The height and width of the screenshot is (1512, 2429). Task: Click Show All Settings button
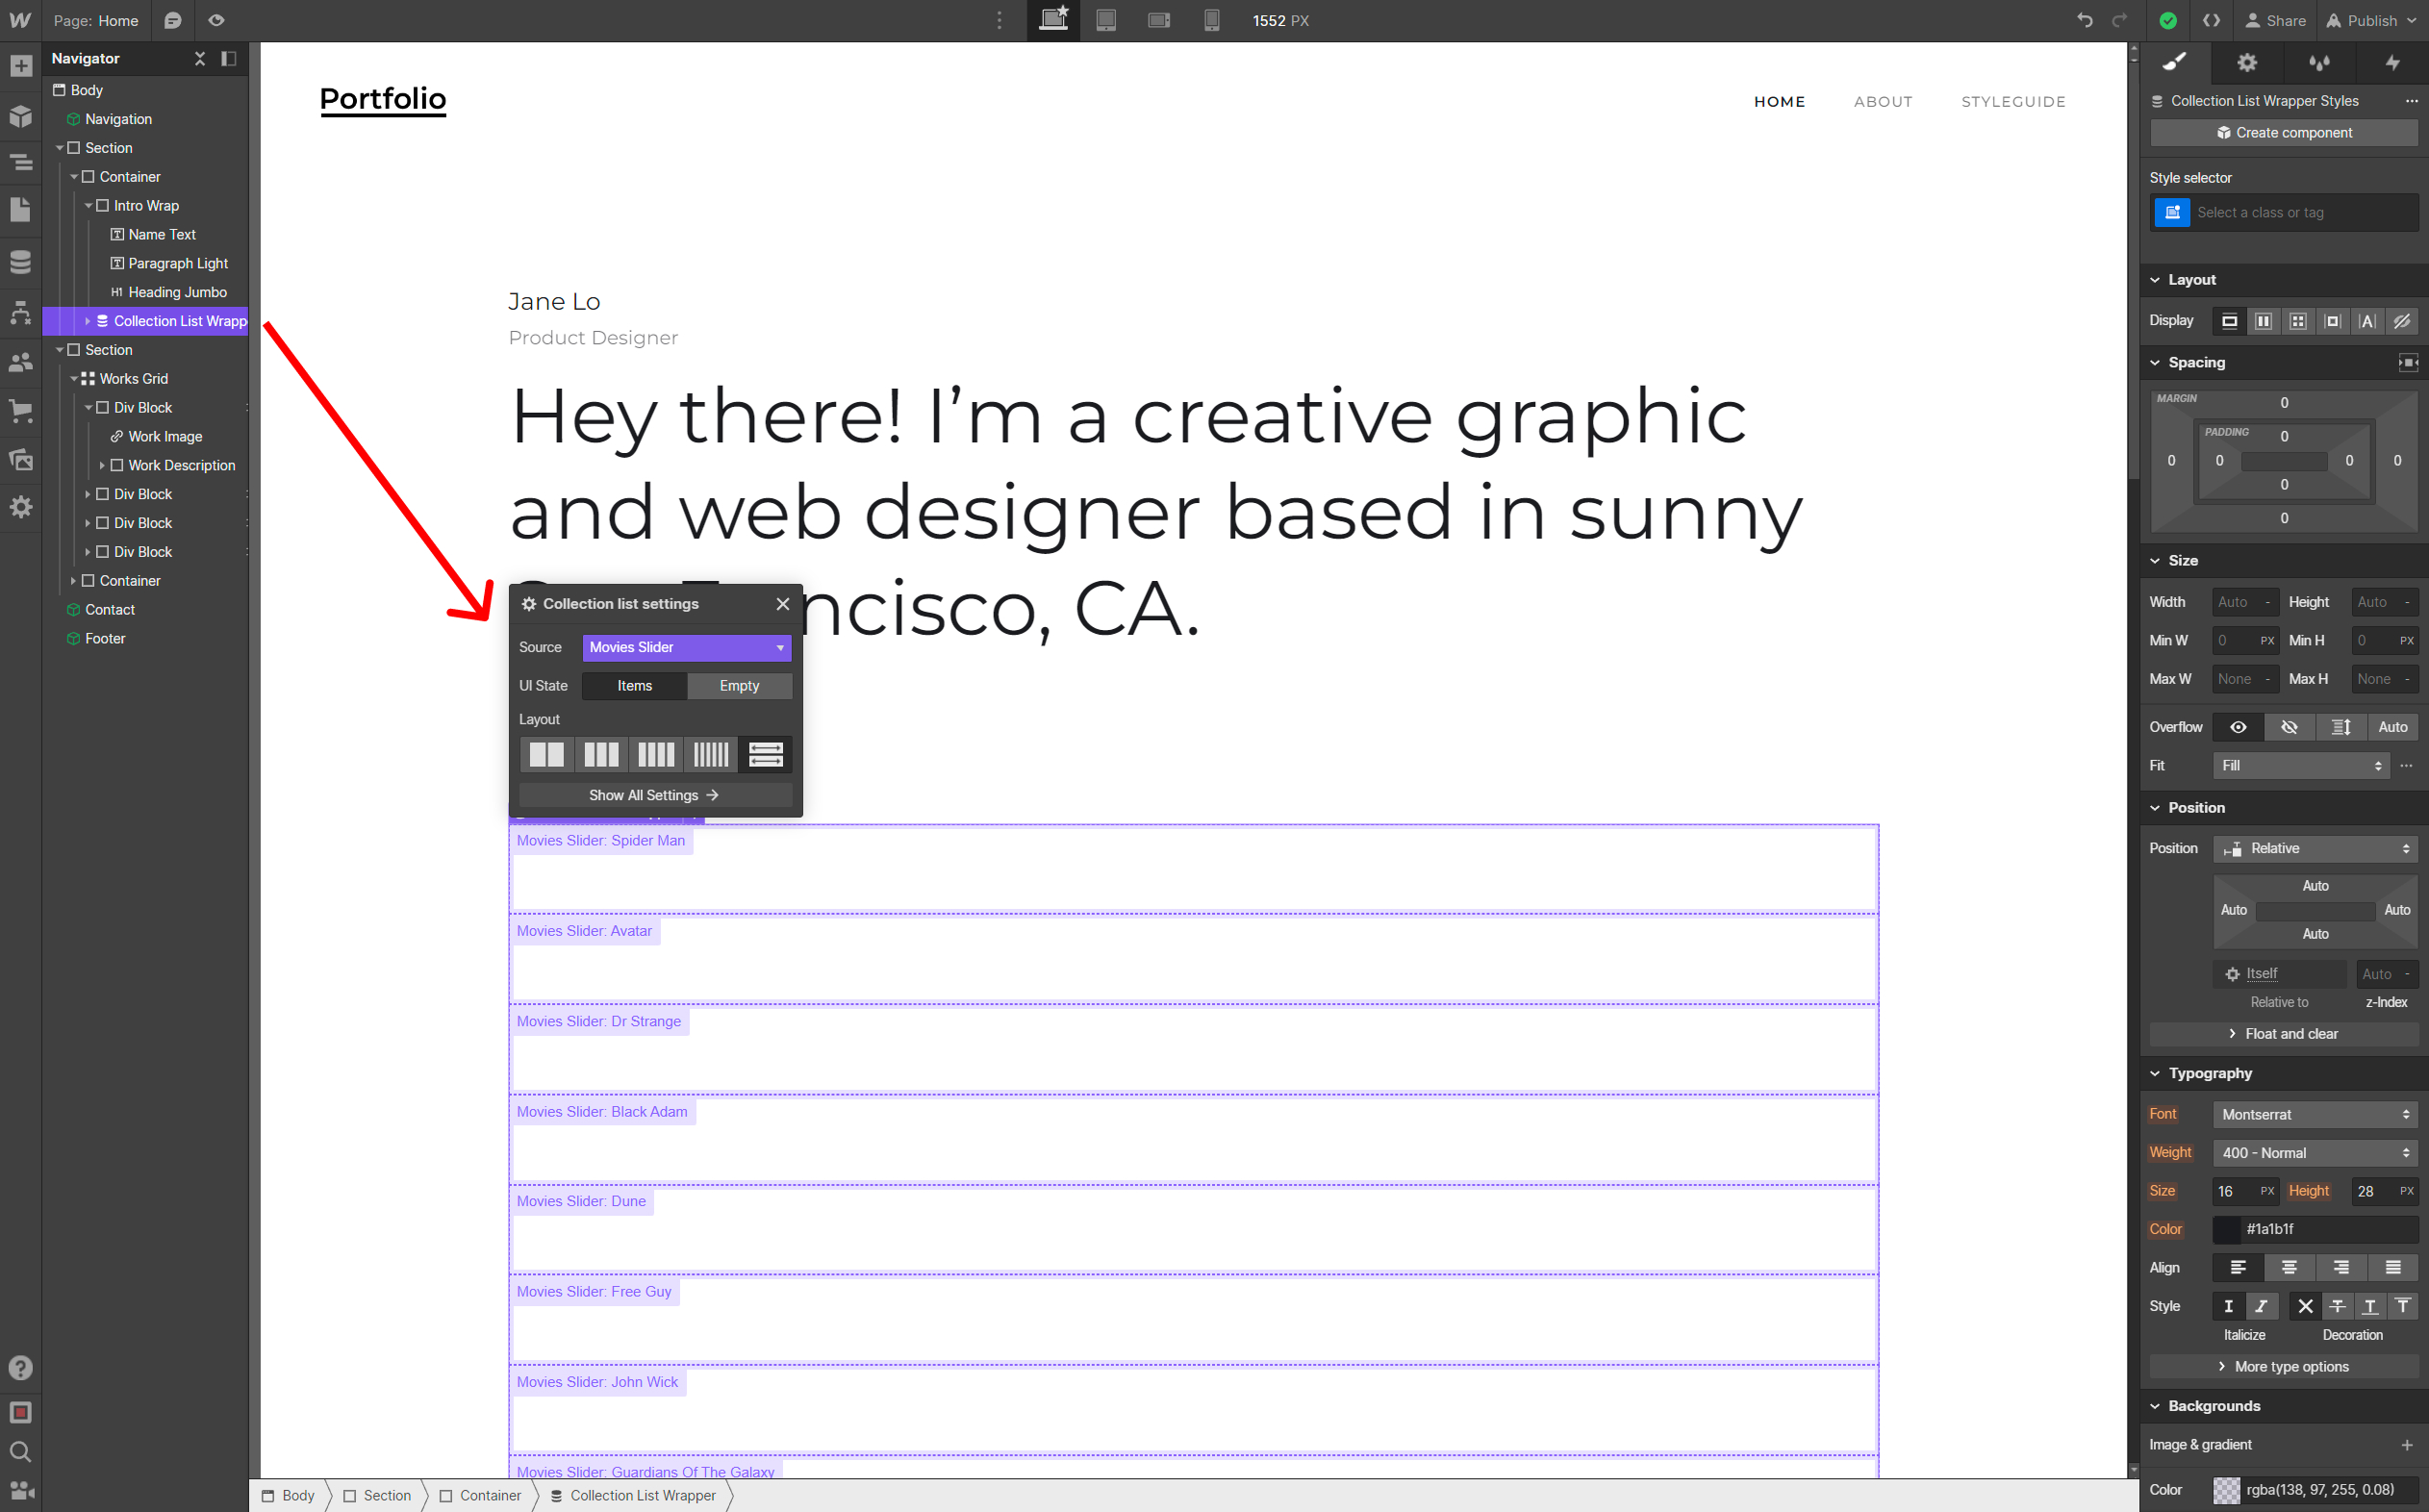click(x=655, y=796)
